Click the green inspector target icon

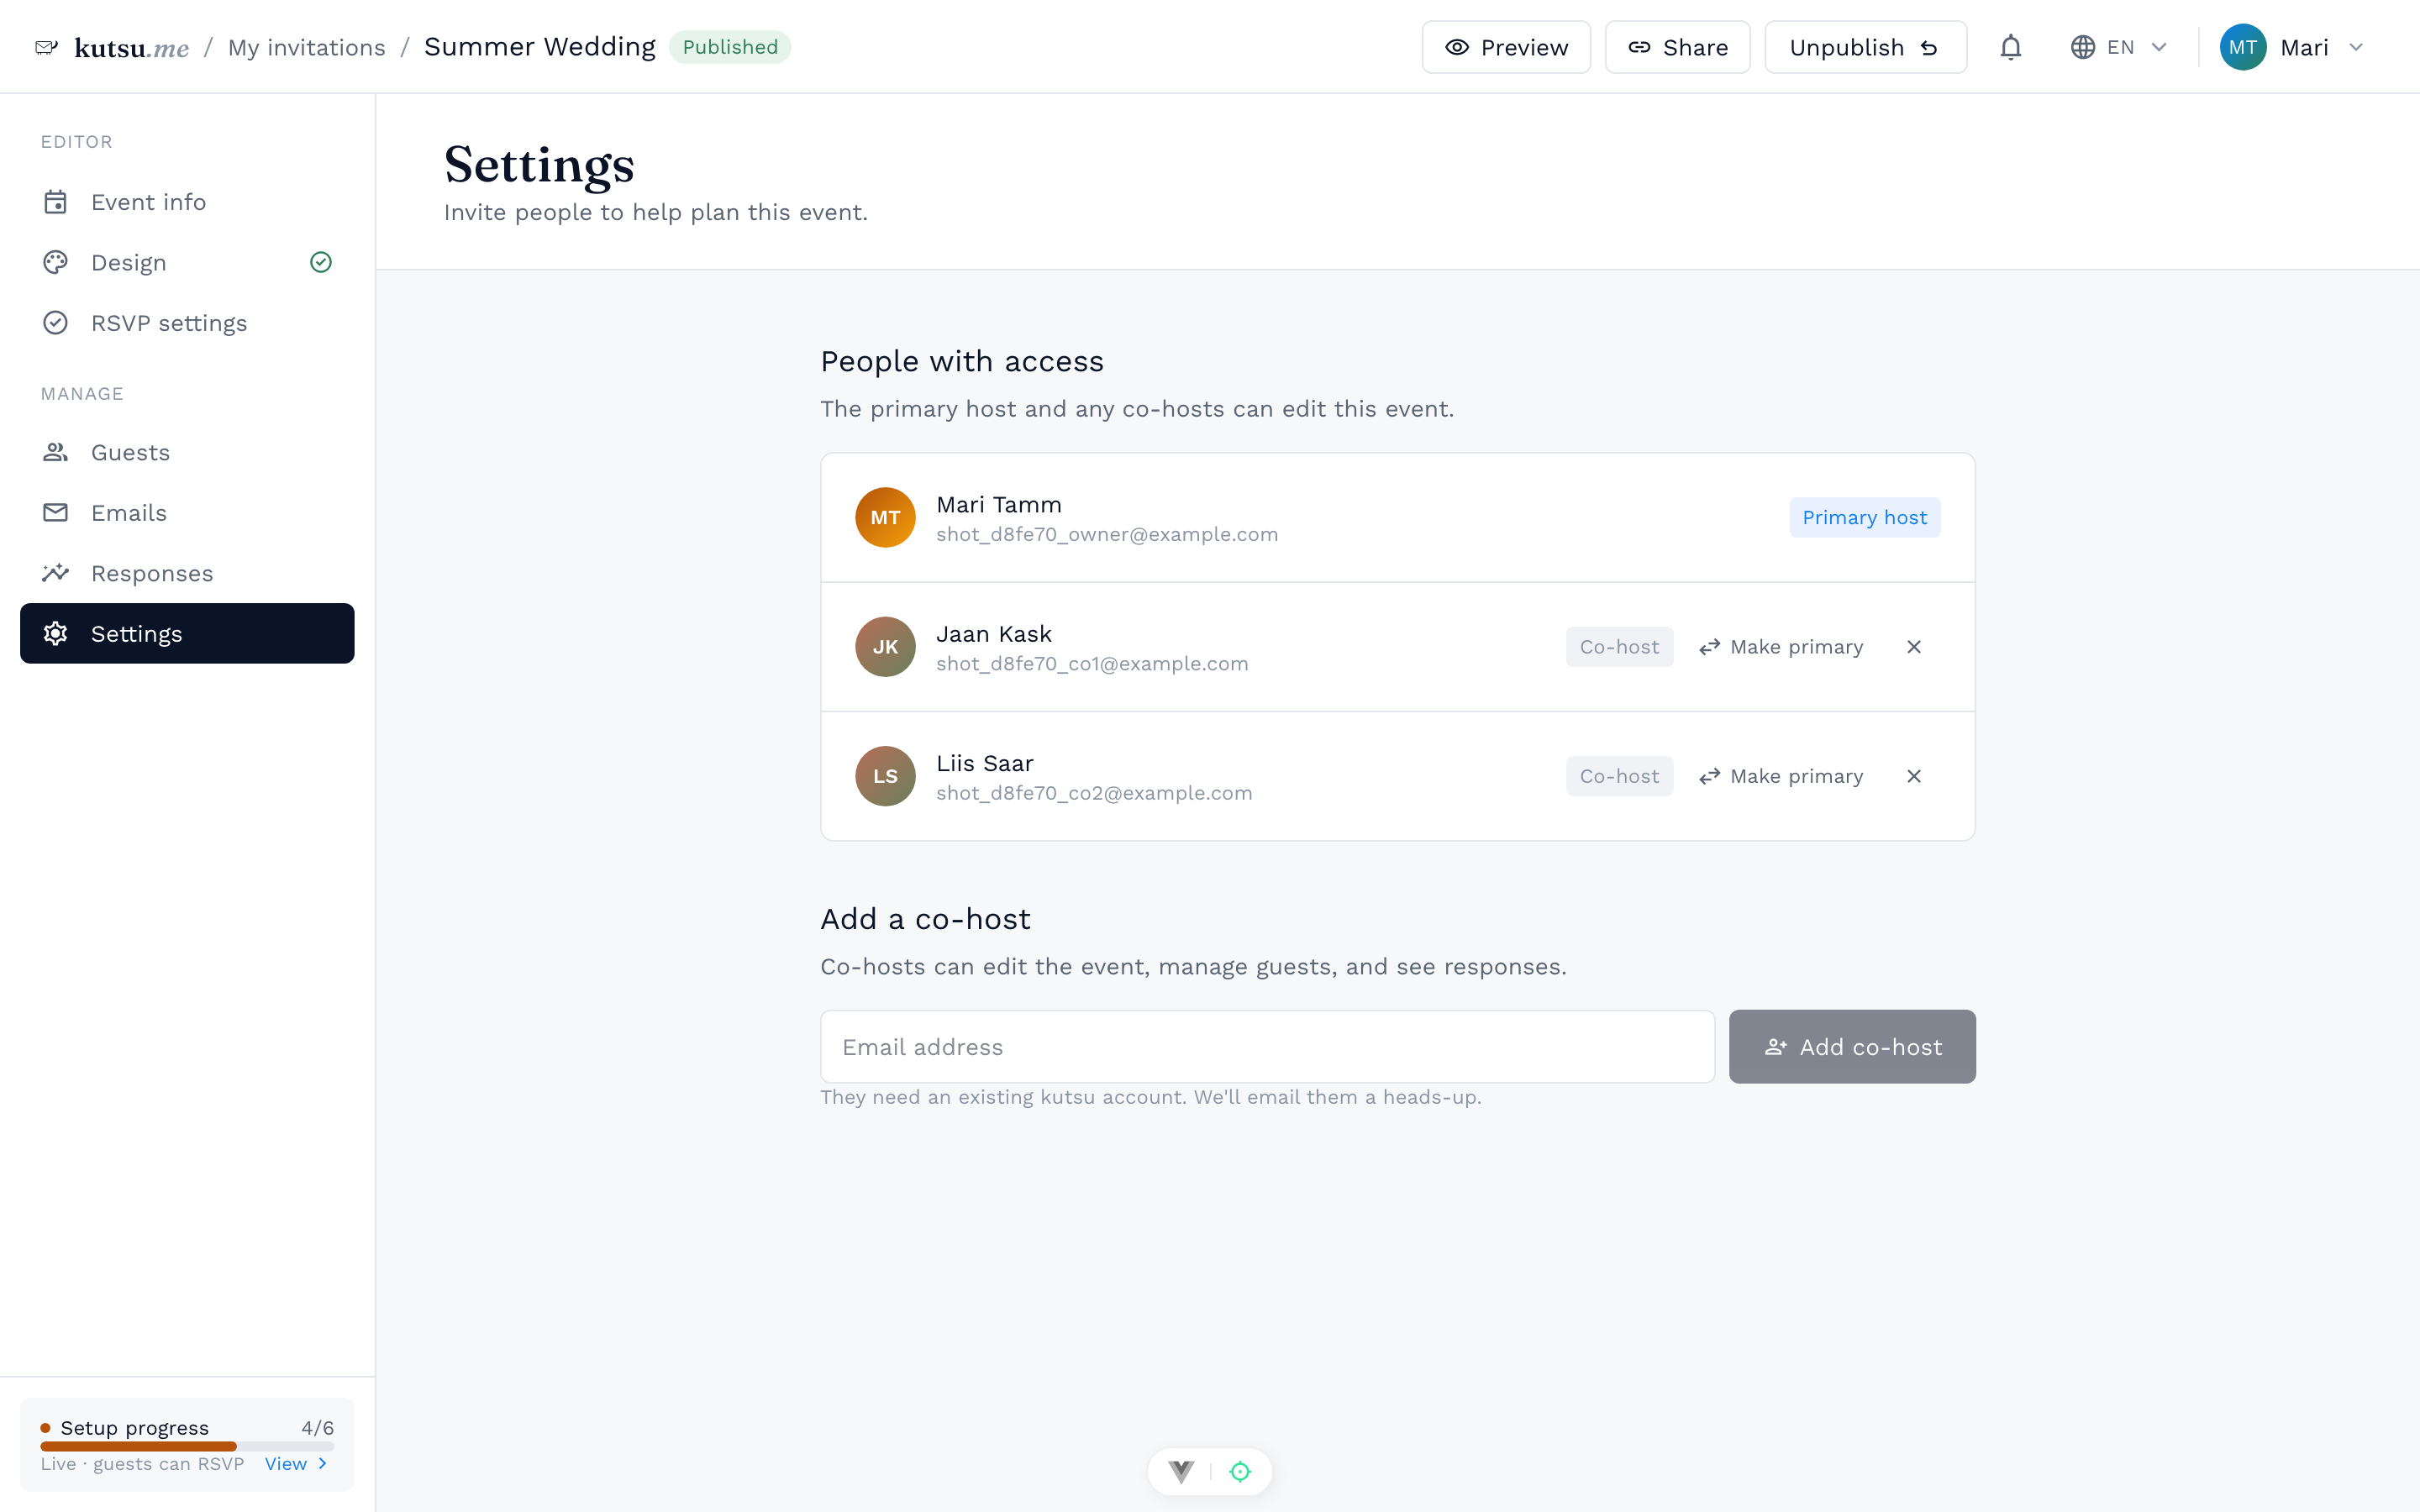click(x=1240, y=1471)
